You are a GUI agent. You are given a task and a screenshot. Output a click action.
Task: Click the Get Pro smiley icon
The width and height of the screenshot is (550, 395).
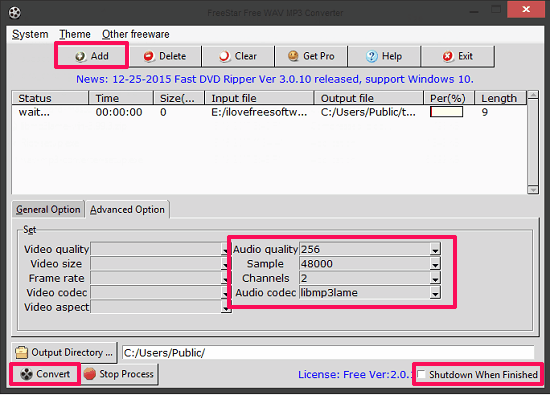tap(293, 56)
